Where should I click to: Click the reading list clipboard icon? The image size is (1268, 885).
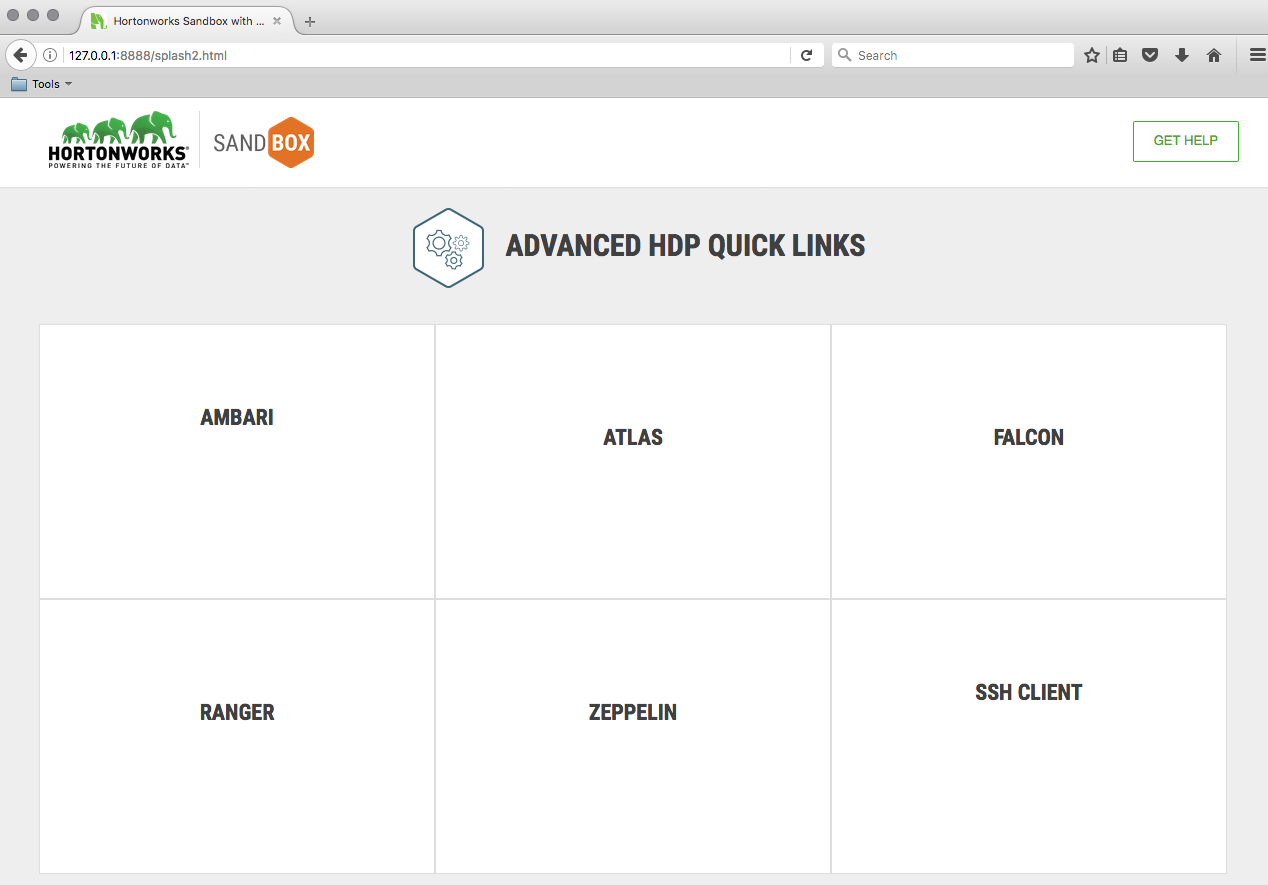point(1120,55)
